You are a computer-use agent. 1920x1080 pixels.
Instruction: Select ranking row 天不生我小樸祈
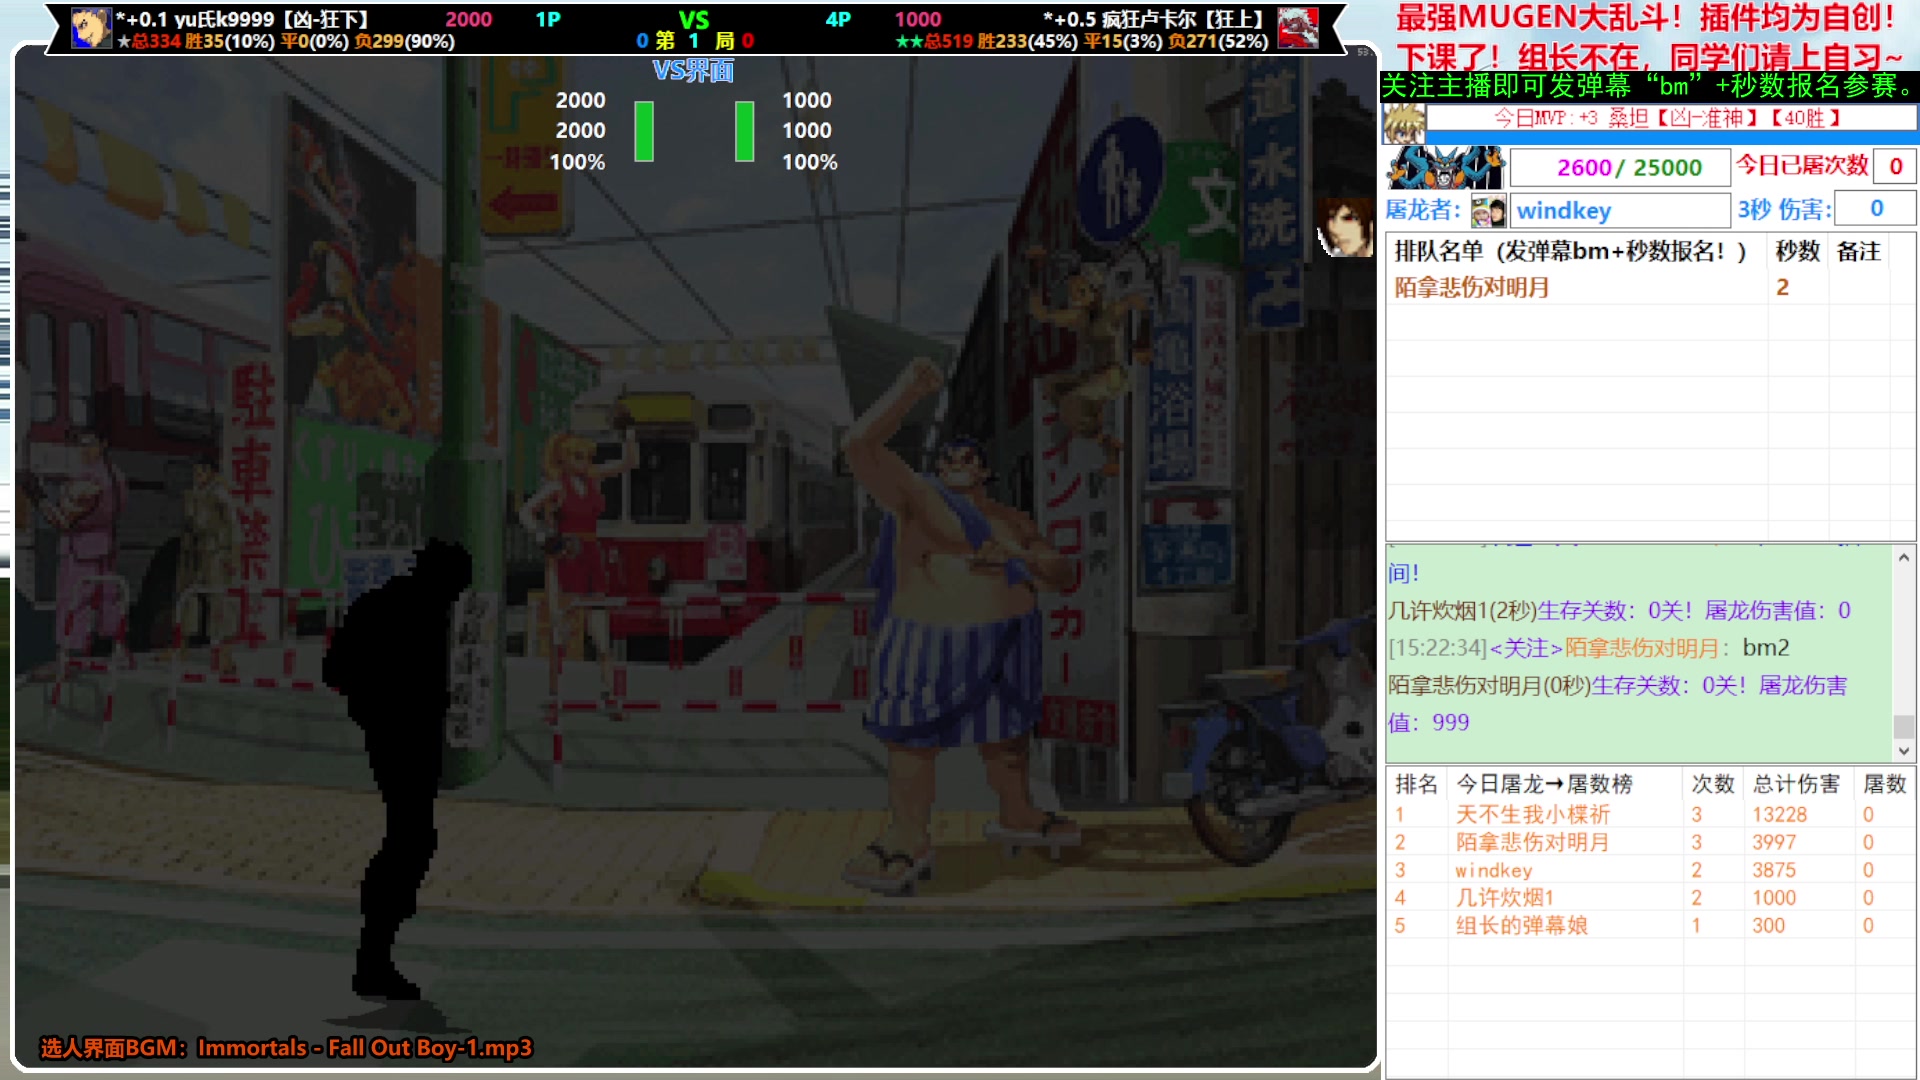coord(1650,815)
